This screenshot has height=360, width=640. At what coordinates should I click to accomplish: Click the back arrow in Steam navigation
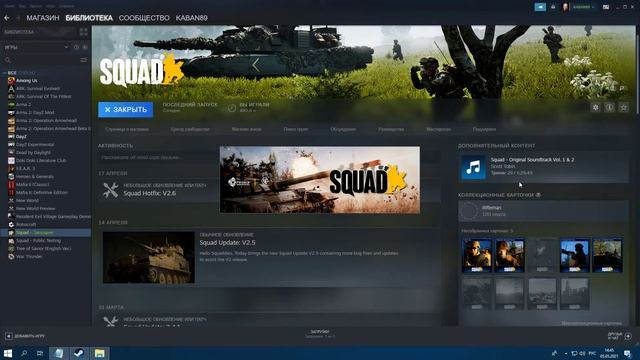point(7,18)
